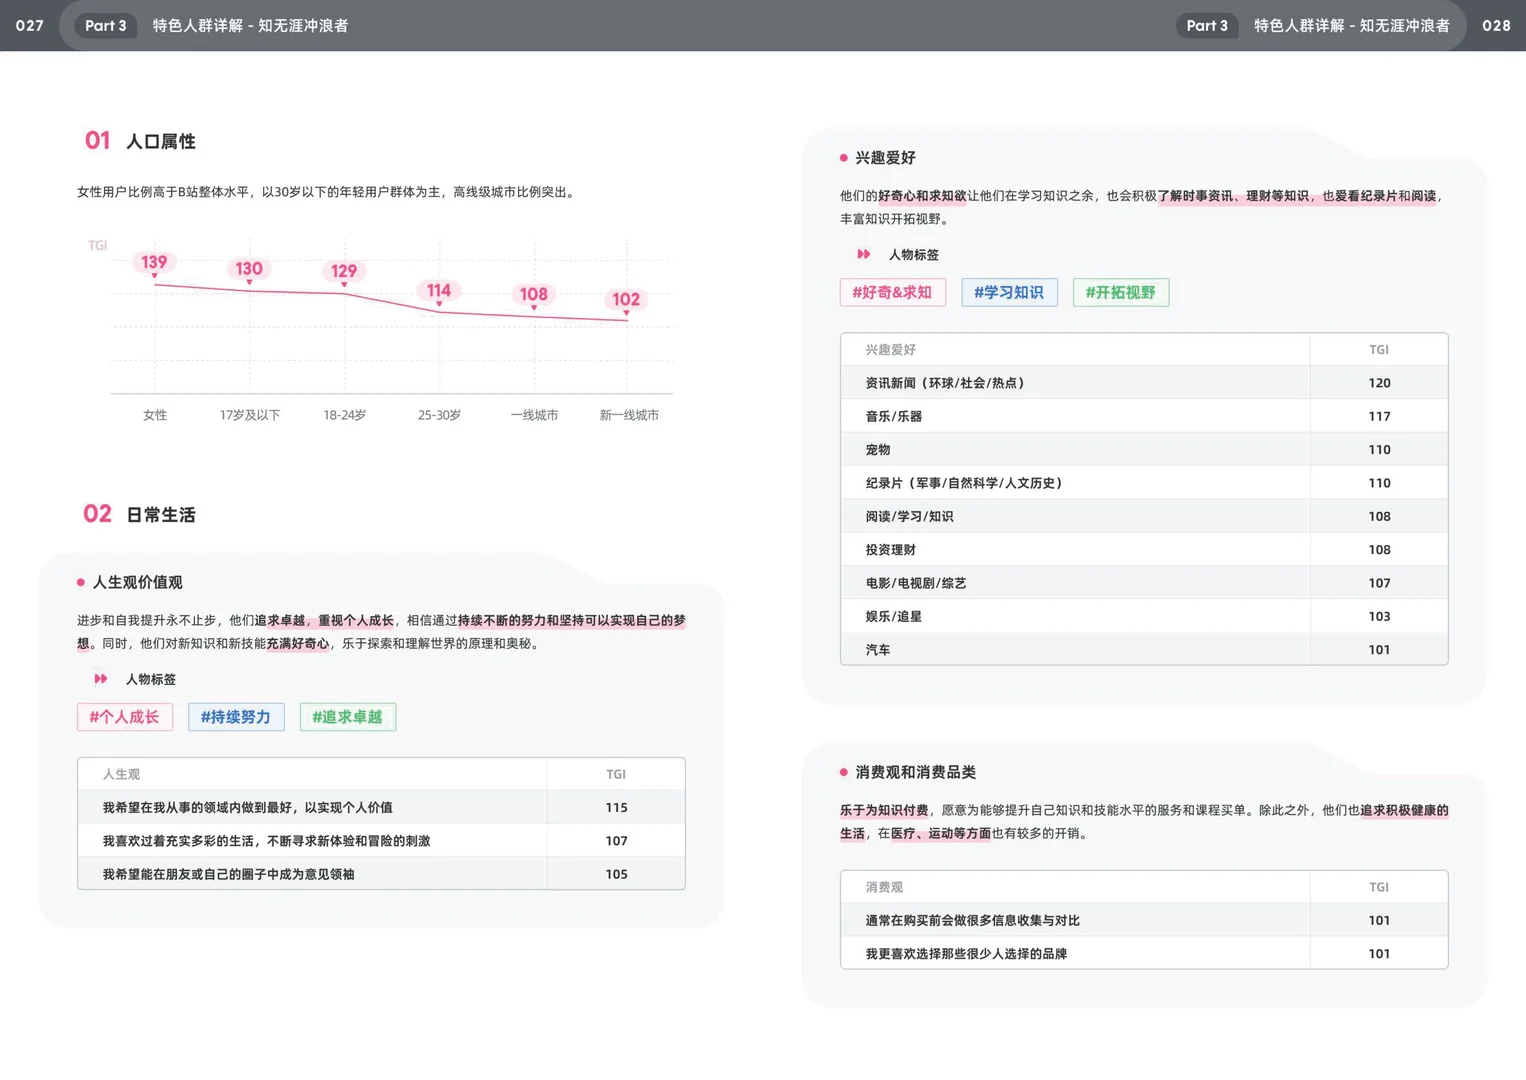
Task: Click the TGI value 120 for 资讯新闻
Action: [1379, 383]
